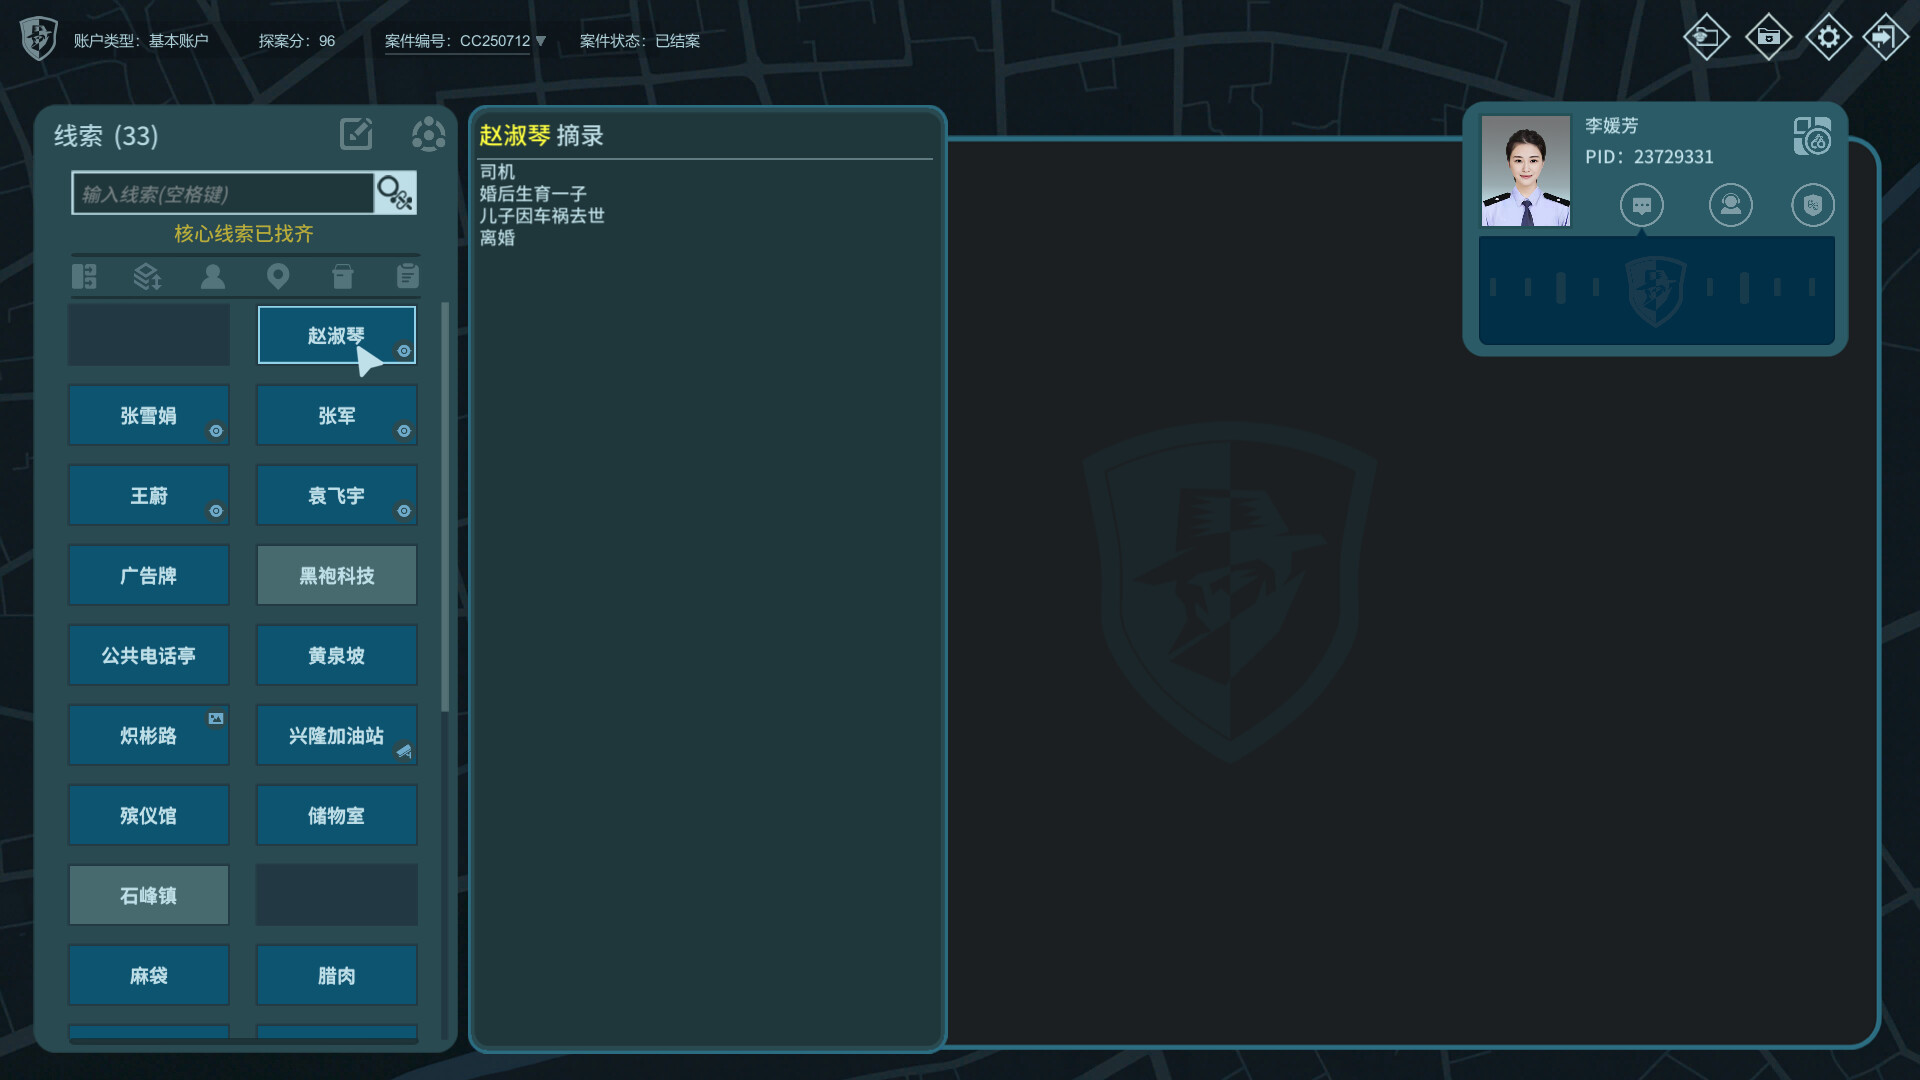Select the 王蔚 clue card
Screen dimensions: 1920x1080
point(149,495)
